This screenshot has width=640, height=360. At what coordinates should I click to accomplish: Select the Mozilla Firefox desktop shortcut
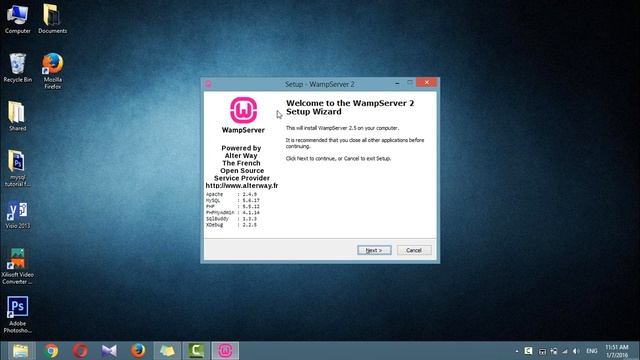[x=52, y=71]
